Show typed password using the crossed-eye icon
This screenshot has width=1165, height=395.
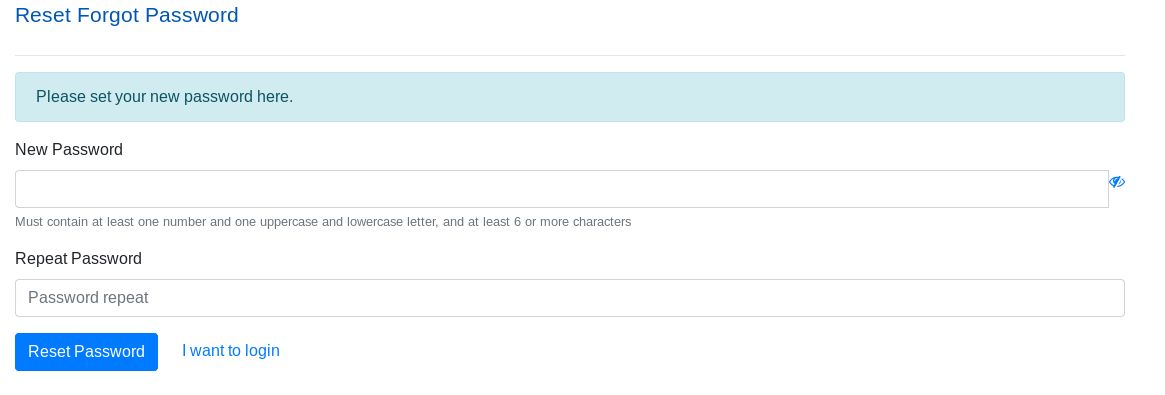point(1116,182)
